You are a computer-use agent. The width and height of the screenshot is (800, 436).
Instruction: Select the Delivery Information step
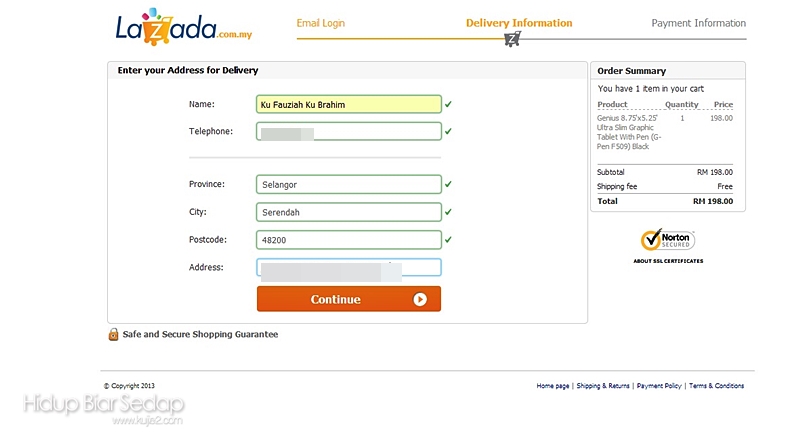pos(519,23)
